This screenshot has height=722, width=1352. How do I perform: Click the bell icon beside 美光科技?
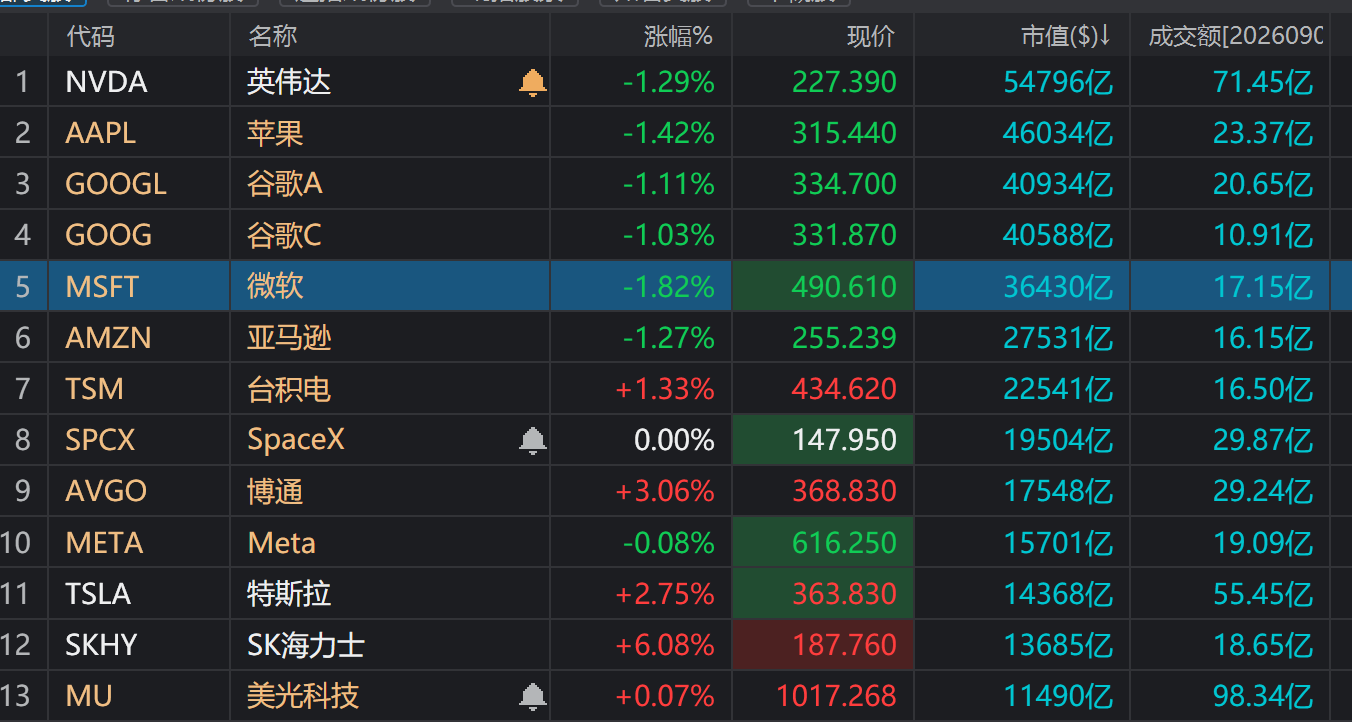click(533, 695)
